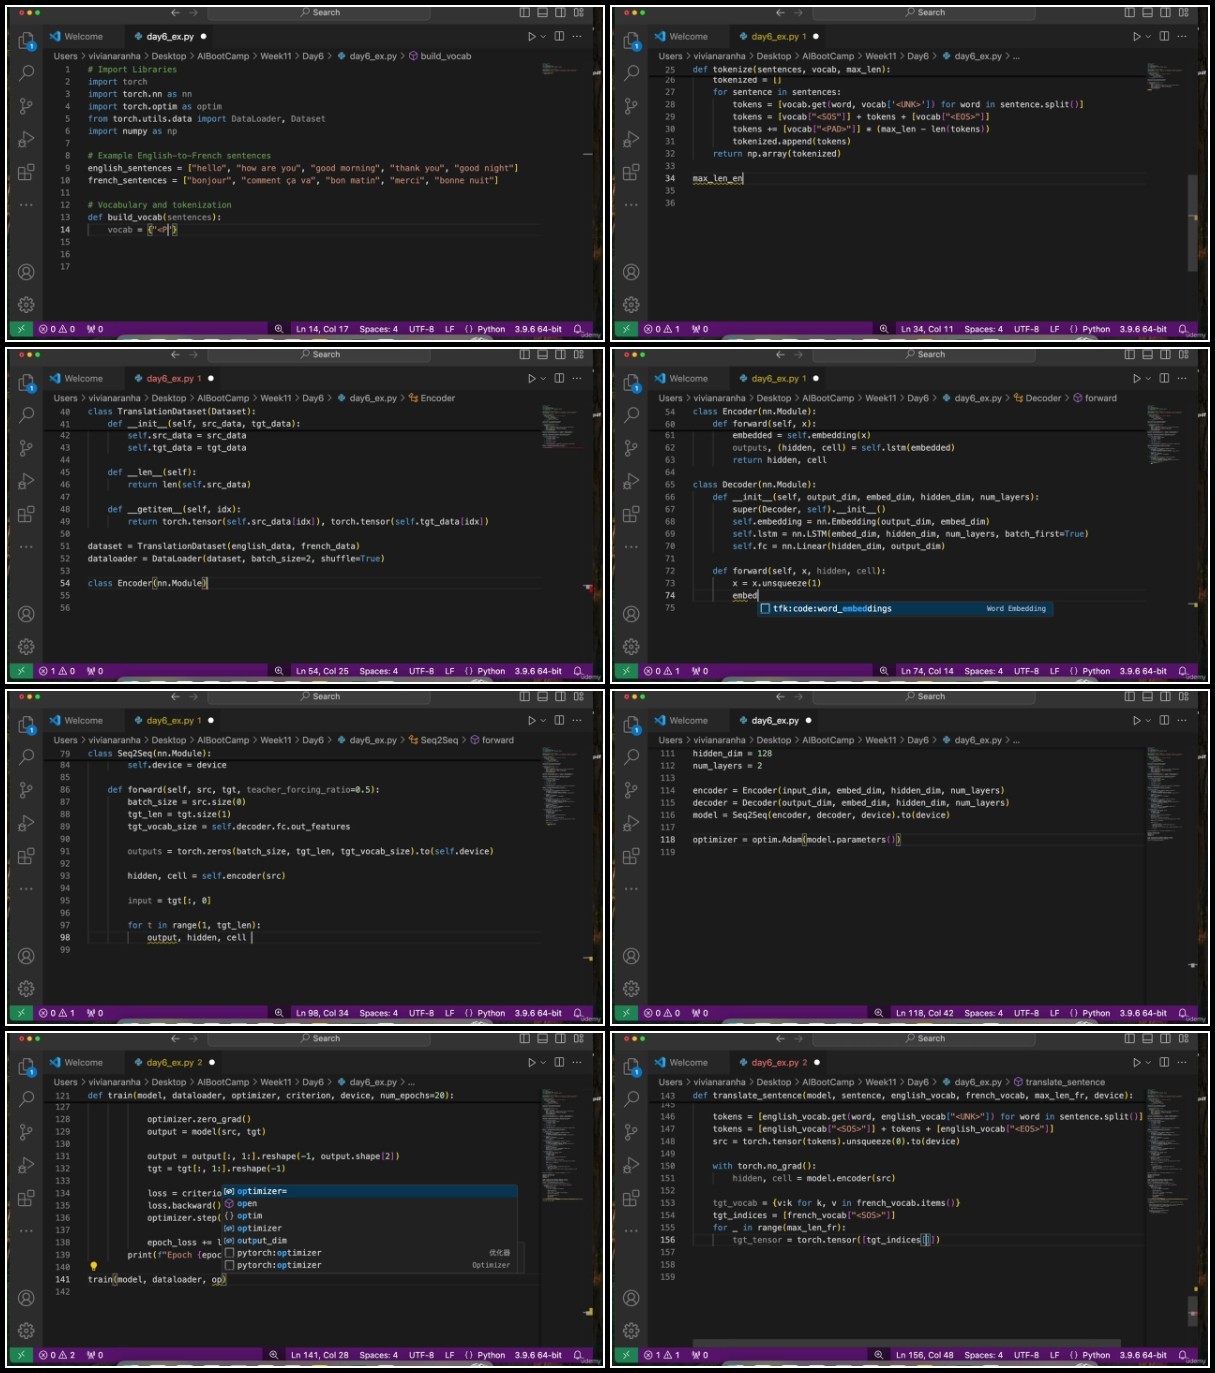1215x1373 pixels.
Task: Run Python file in the build_vocab window
Action: pyautogui.click(x=532, y=37)
